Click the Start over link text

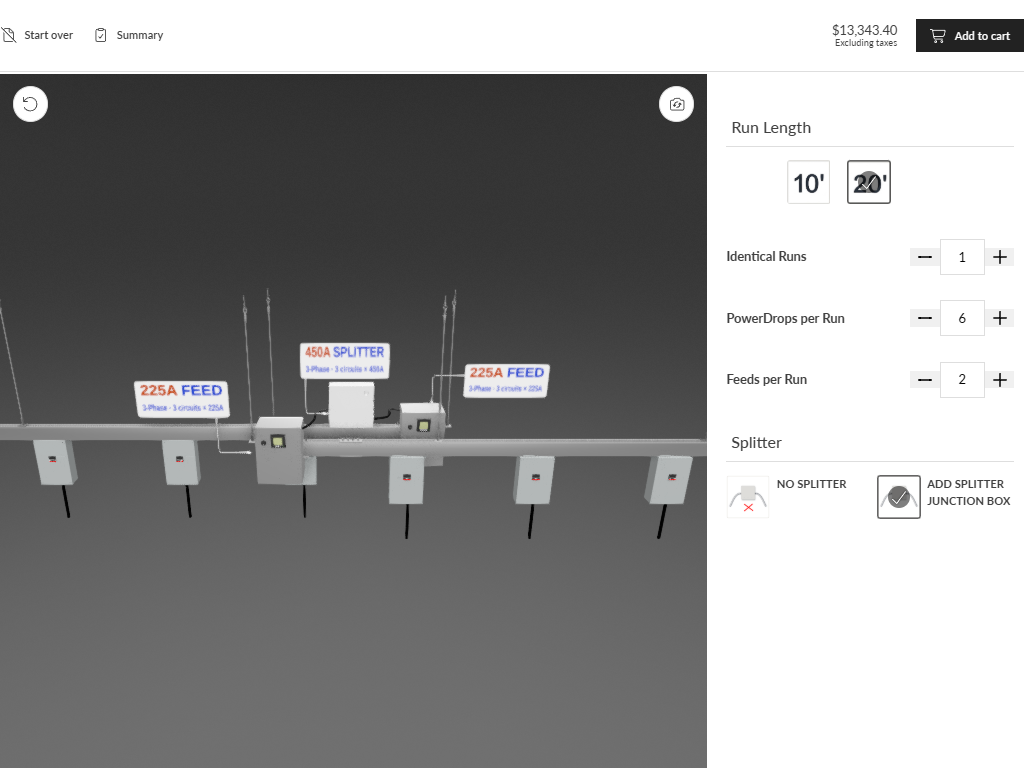coord(48,35)
